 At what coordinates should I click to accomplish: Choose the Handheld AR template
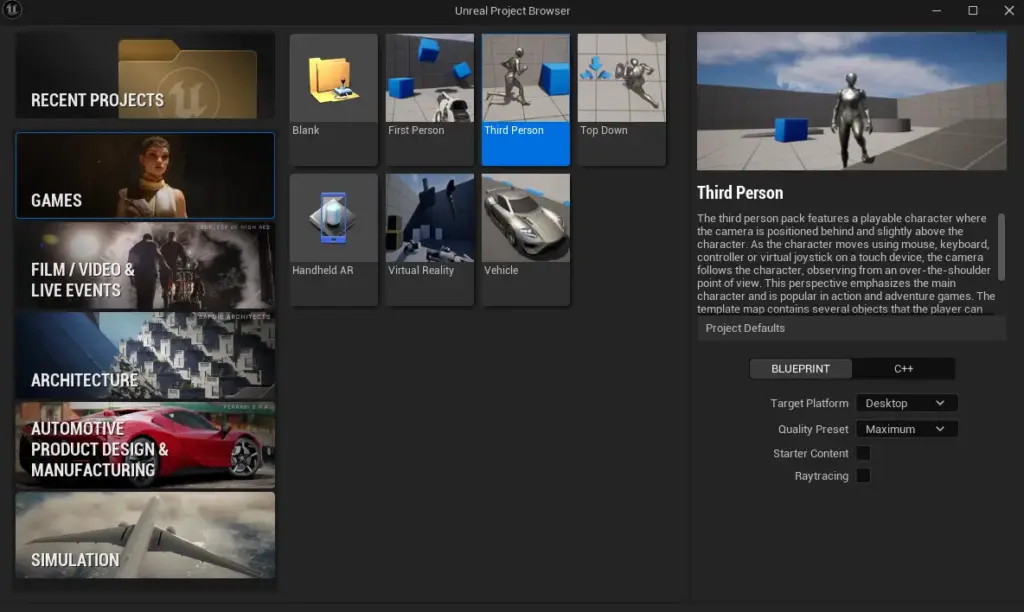tap(334, 239)
